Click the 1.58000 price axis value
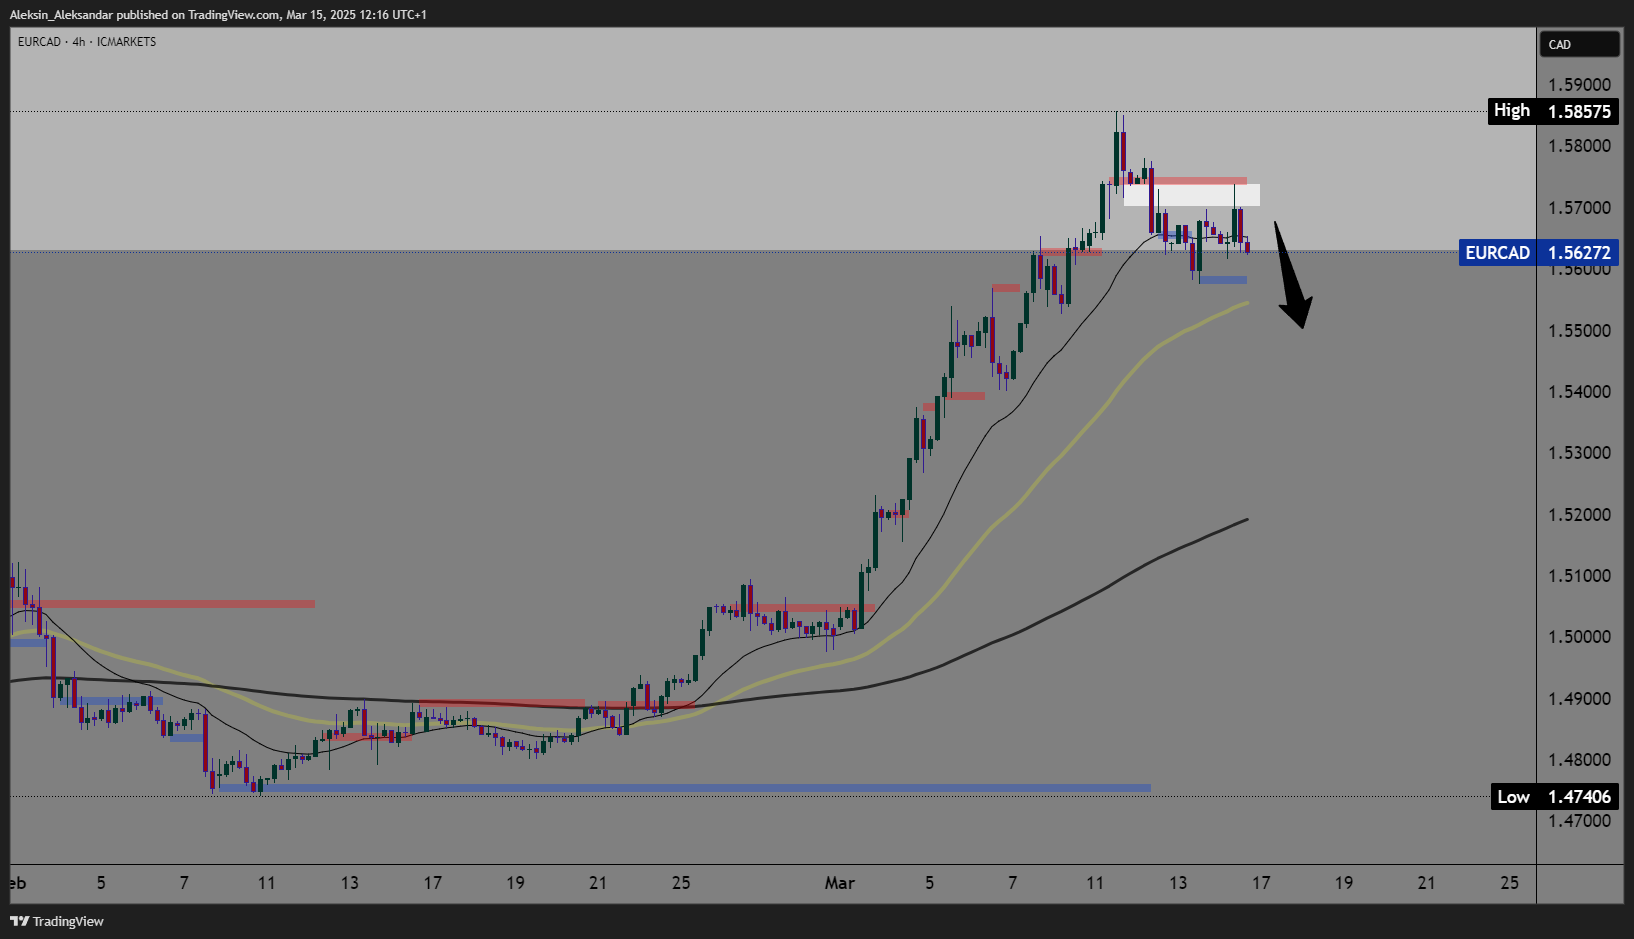 [x=1579, y=146]
